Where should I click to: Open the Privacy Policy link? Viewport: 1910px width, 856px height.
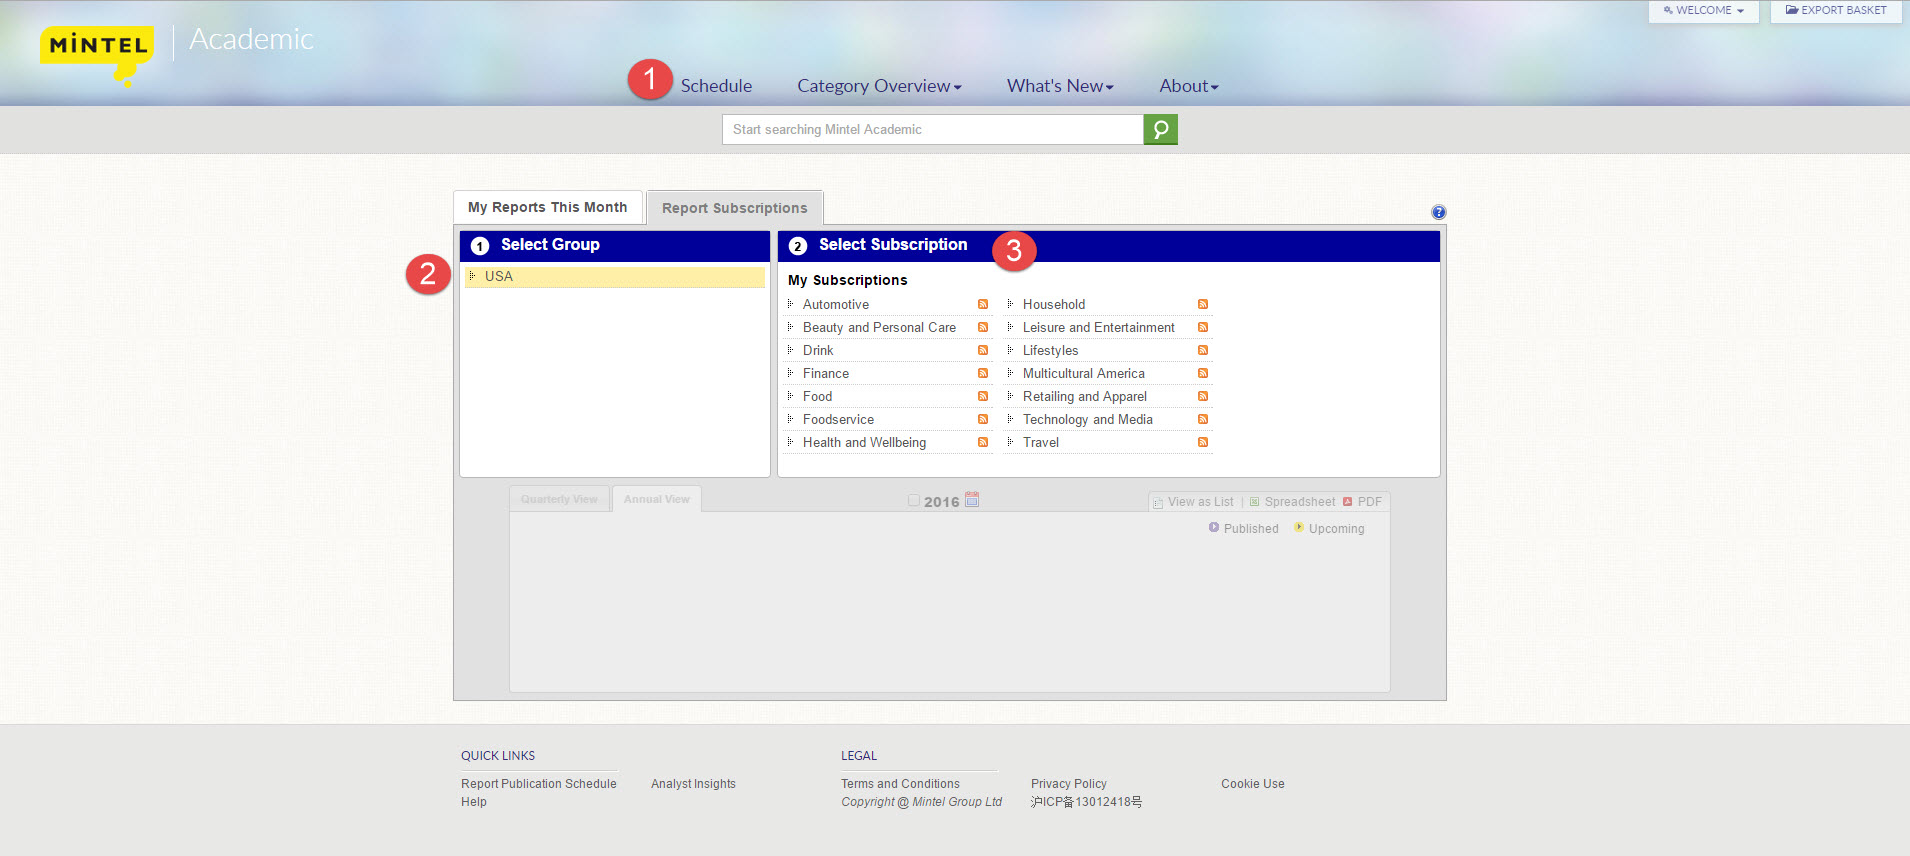click(x=1069, y=784)
